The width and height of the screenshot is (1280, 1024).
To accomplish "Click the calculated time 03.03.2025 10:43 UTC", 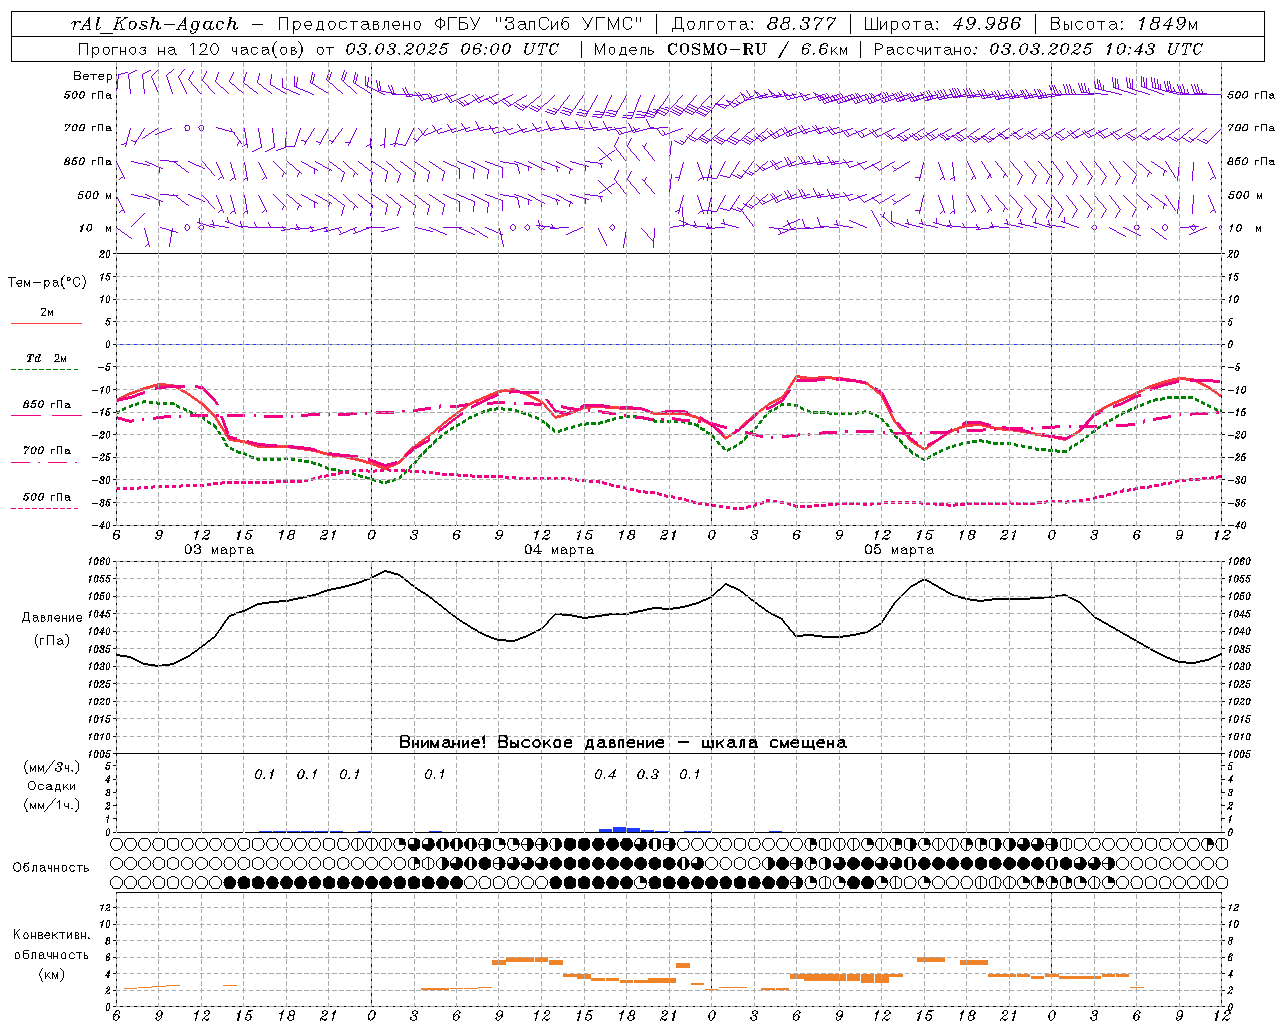I will (1096, 49).
